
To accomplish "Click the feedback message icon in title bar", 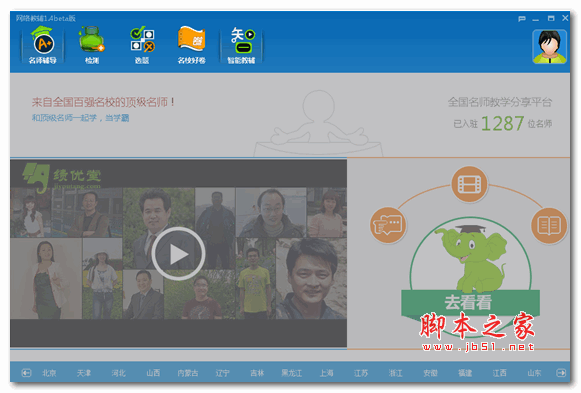I will pyautogui.click(x=522, y=19).
